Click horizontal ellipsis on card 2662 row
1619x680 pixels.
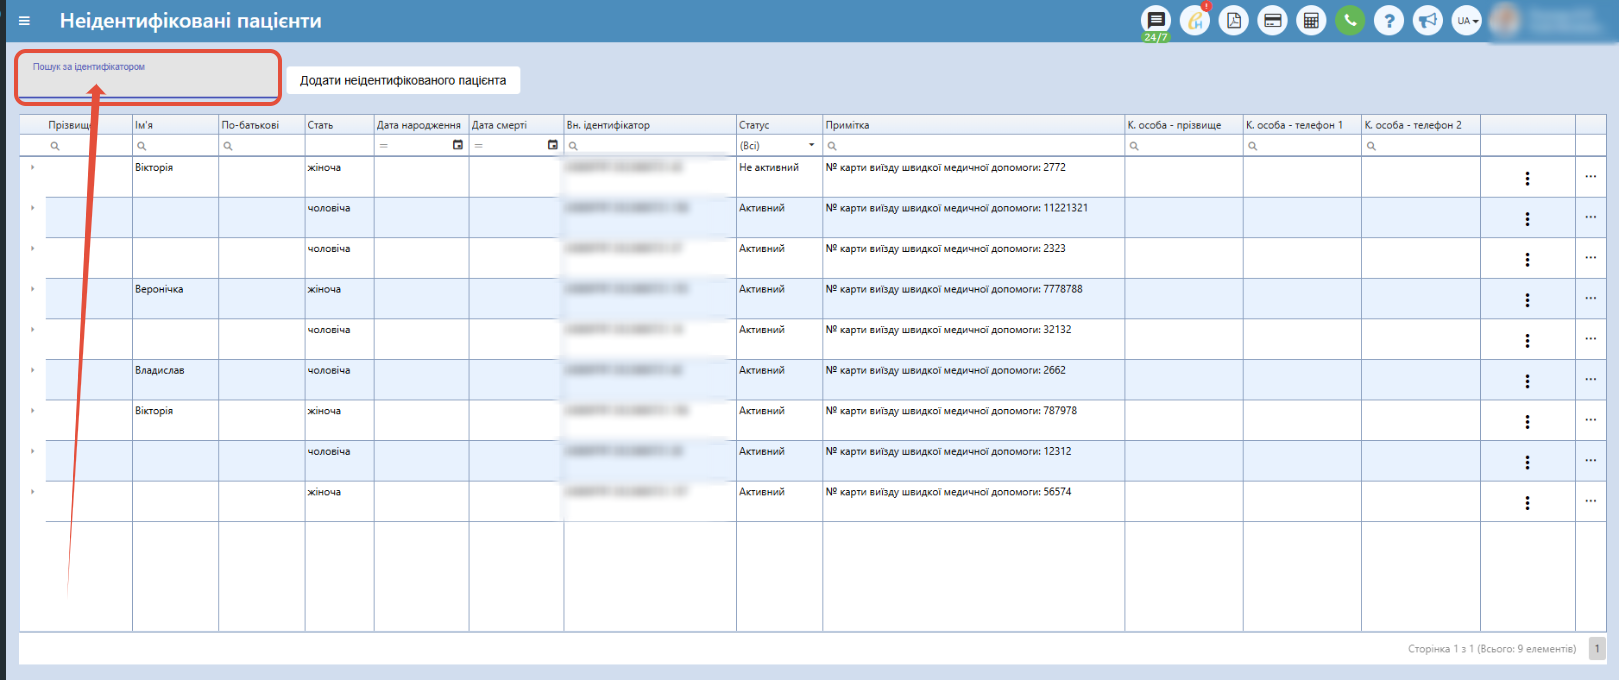[1591, 379]
